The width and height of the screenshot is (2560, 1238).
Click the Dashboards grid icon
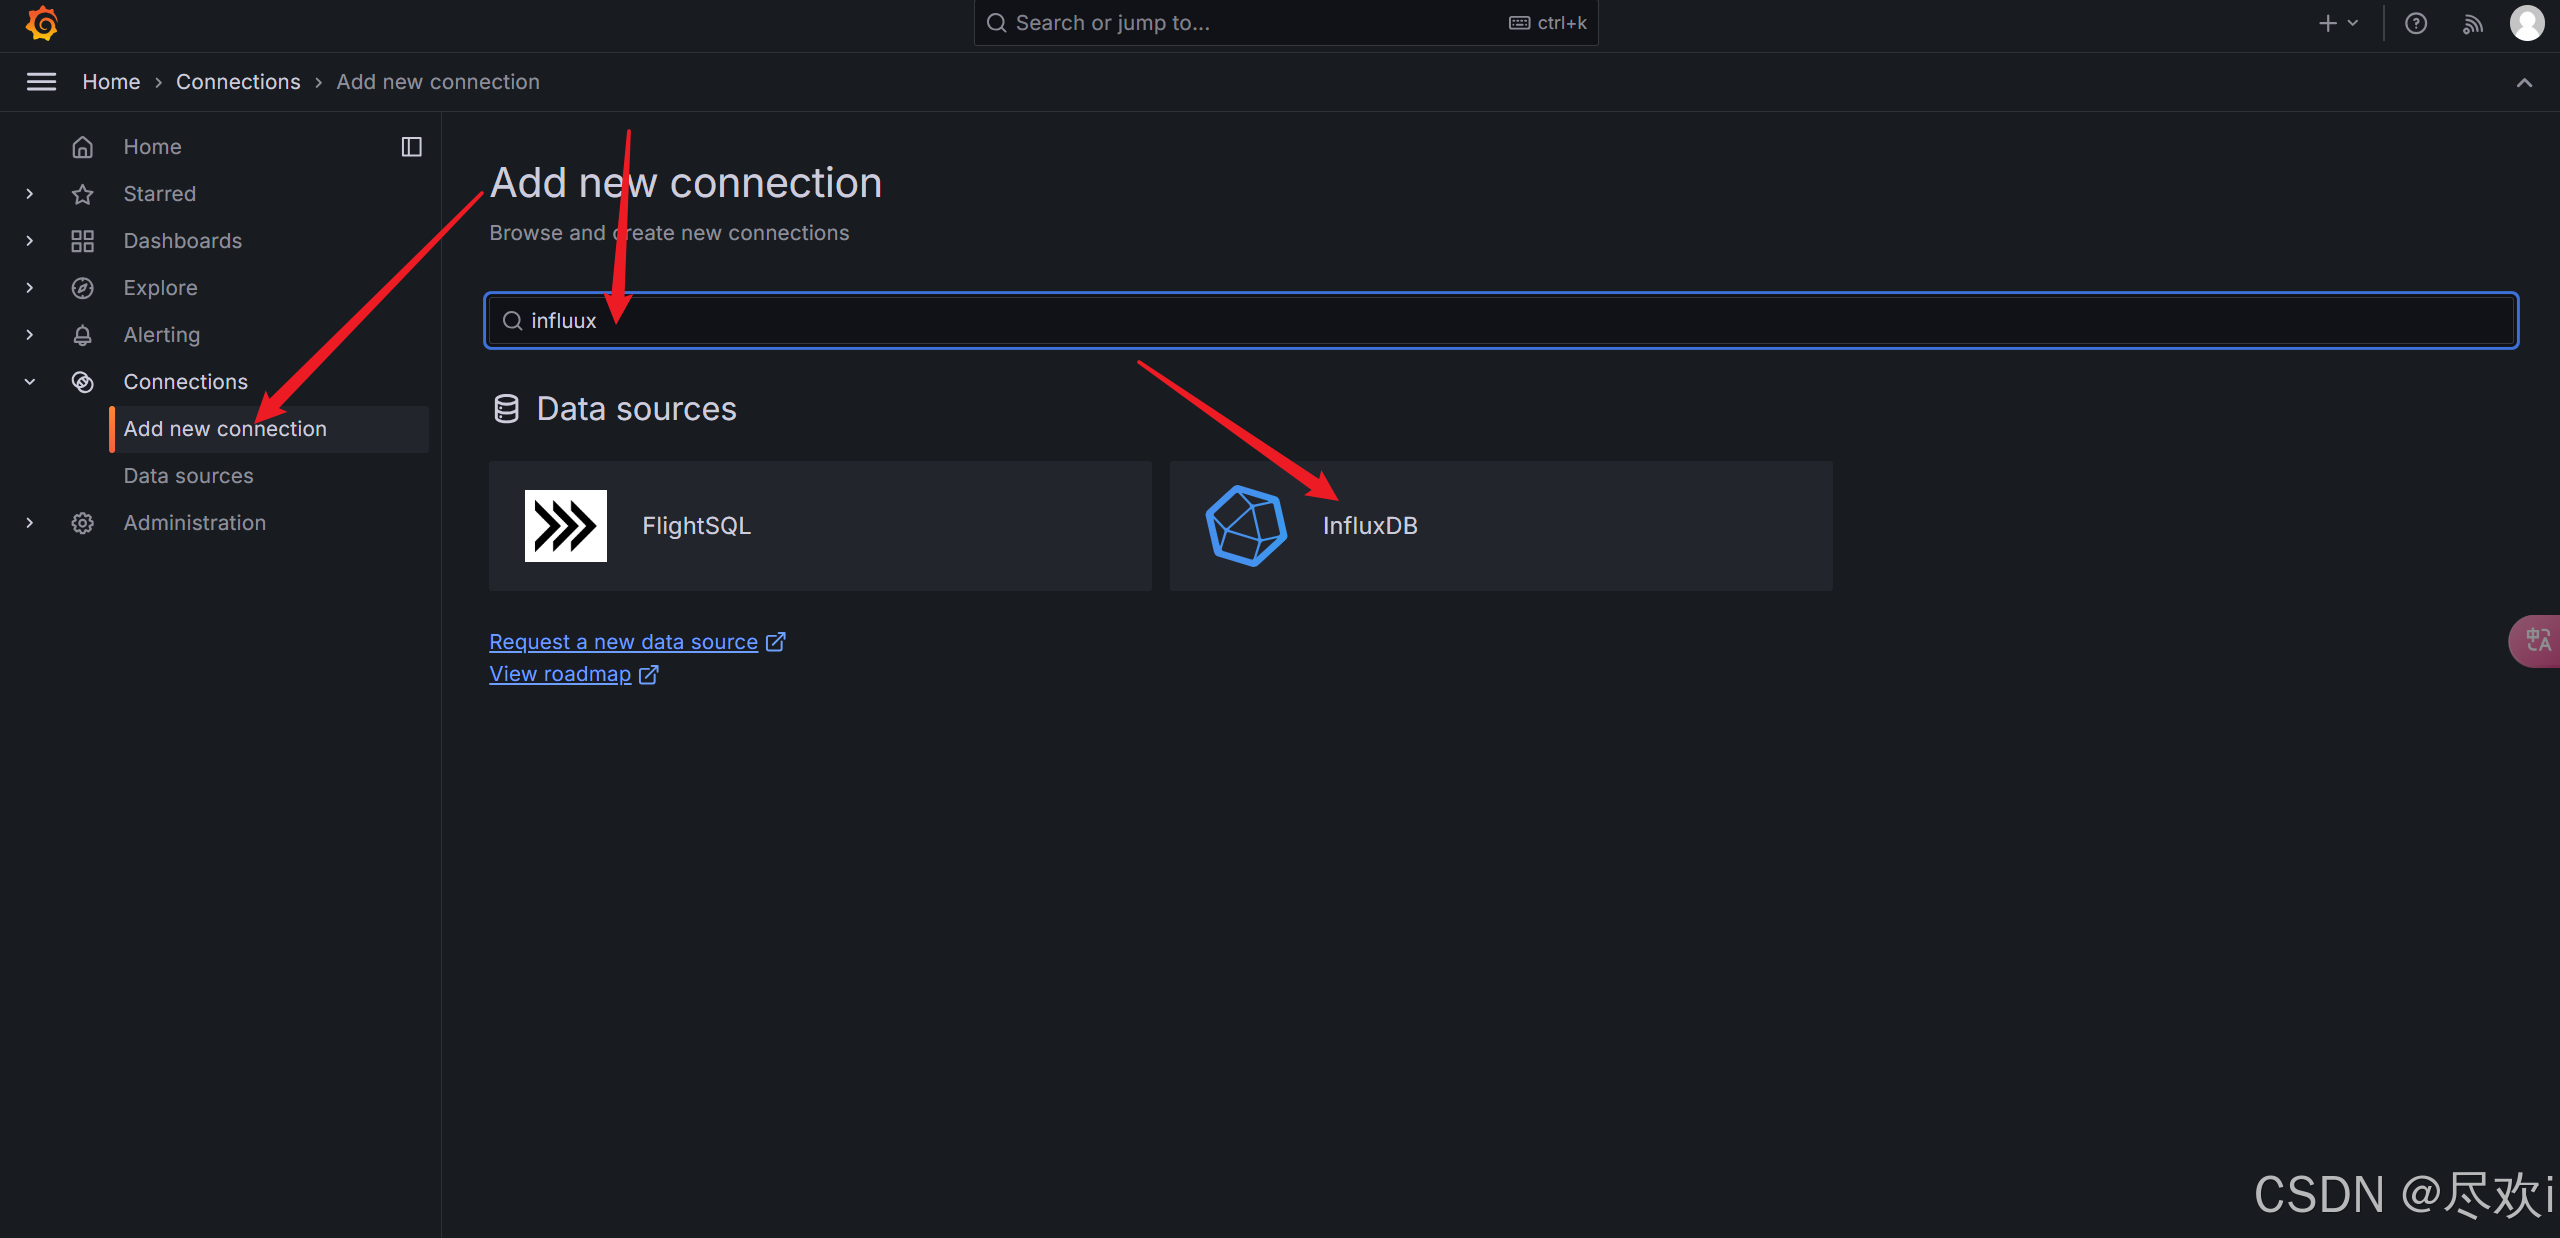pyautogui.click(x=82, y=241)
